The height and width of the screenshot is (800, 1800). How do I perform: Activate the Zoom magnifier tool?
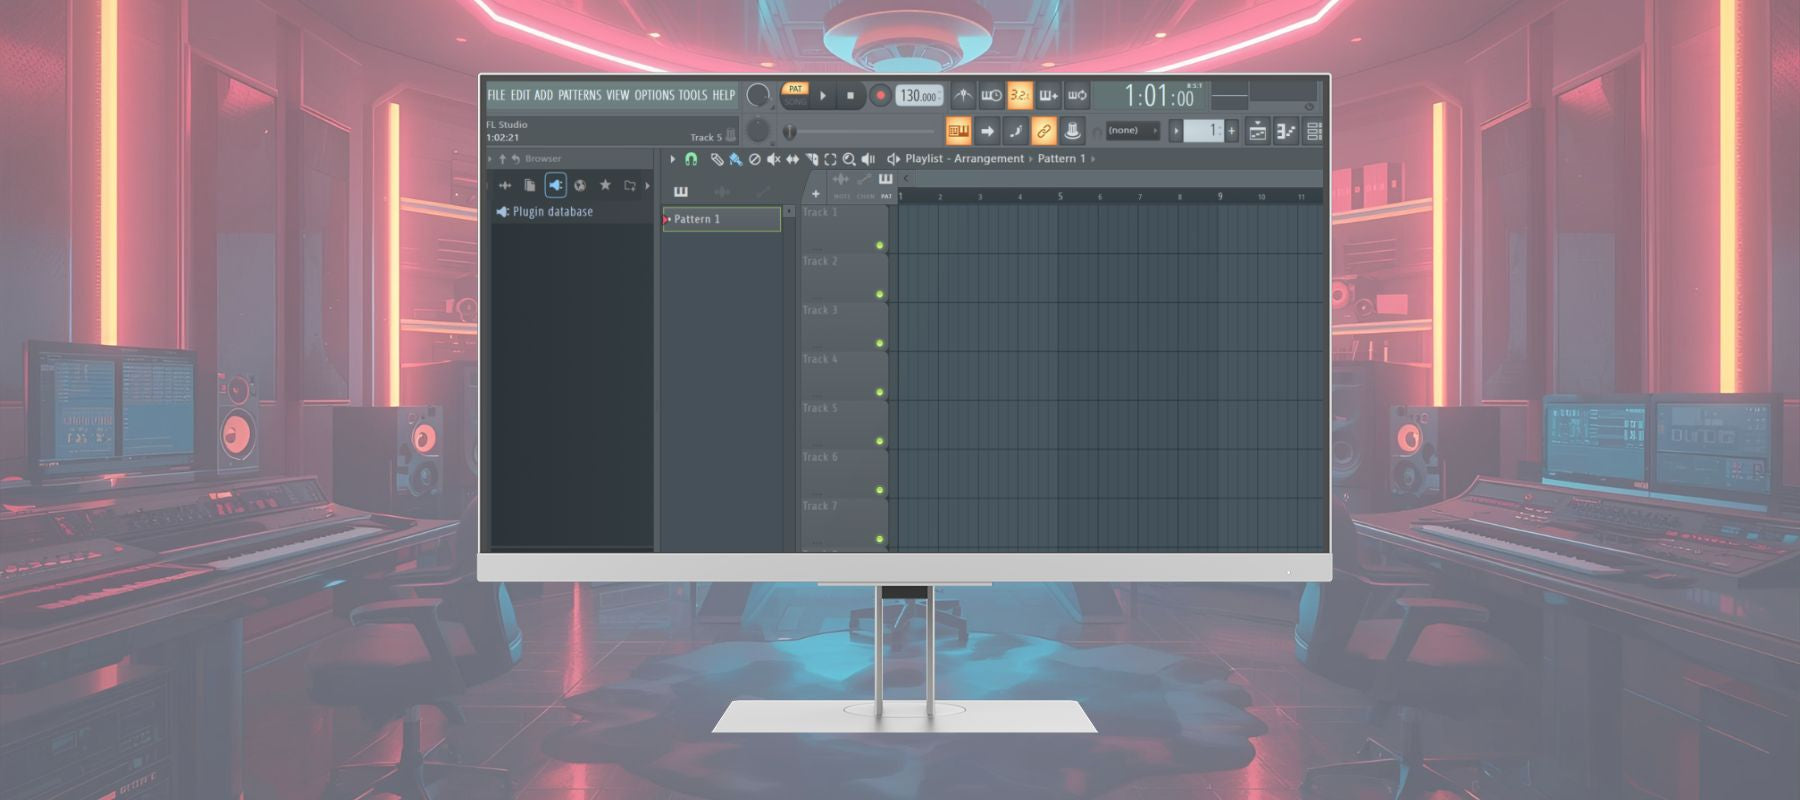[x=849, y=159]
